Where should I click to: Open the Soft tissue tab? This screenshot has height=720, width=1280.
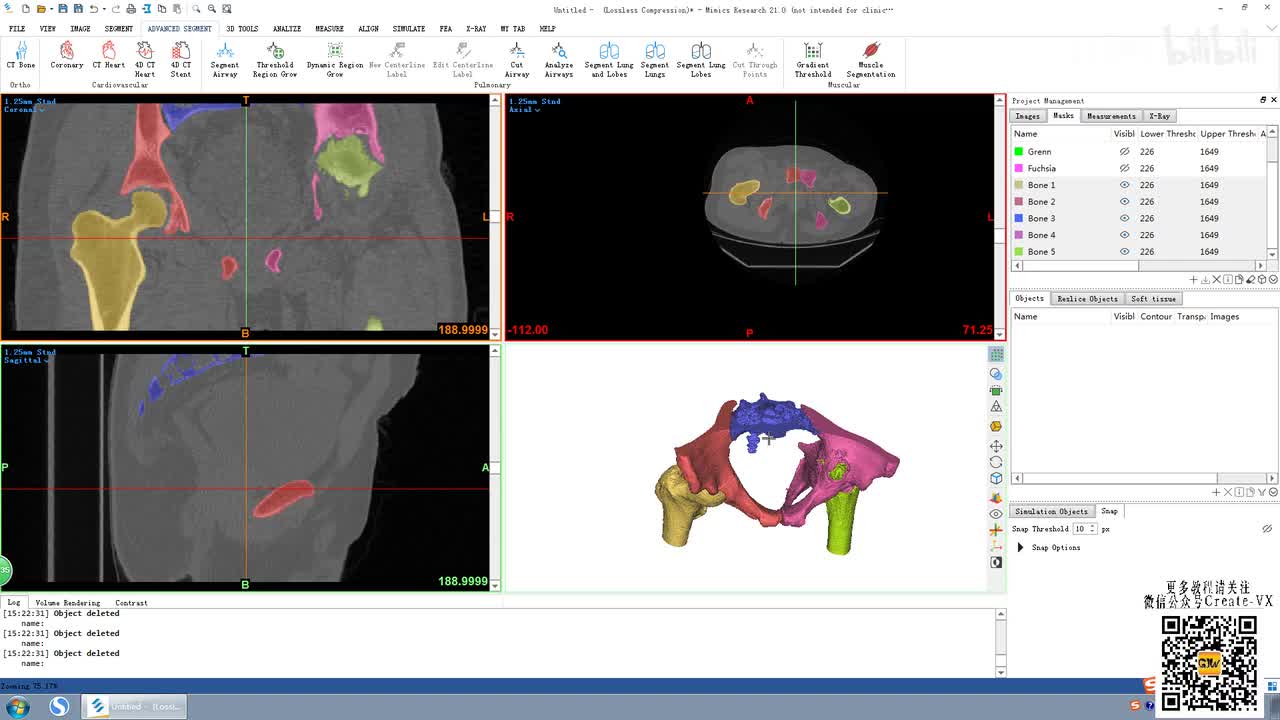(1153, 299)
